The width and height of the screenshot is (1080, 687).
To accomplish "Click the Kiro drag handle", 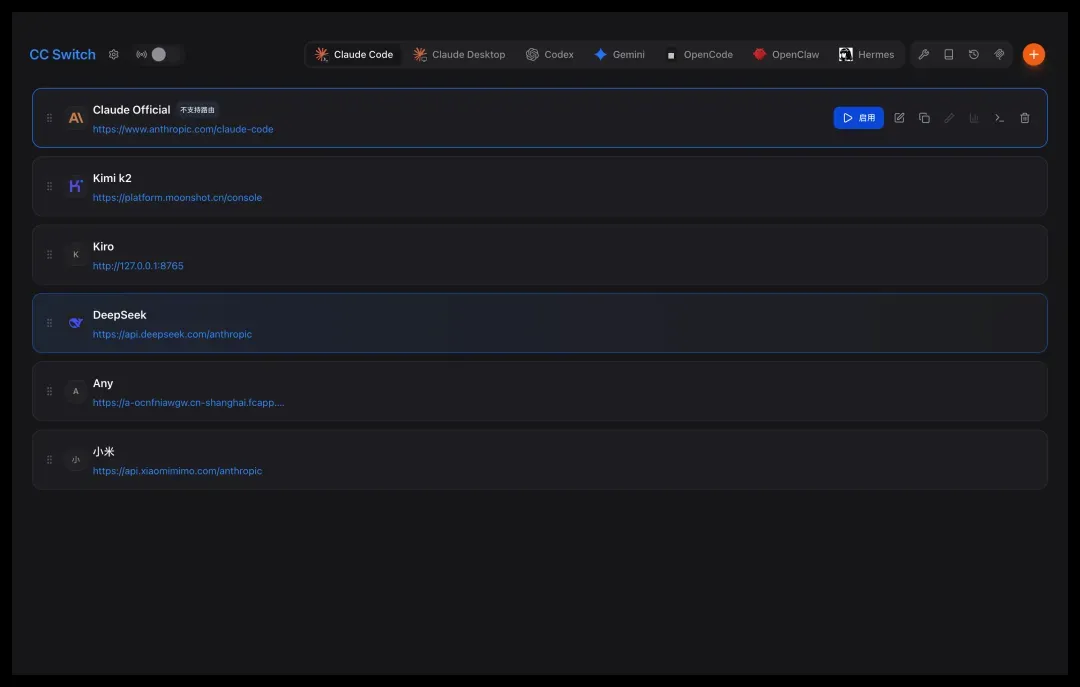I will pos(50,254).
